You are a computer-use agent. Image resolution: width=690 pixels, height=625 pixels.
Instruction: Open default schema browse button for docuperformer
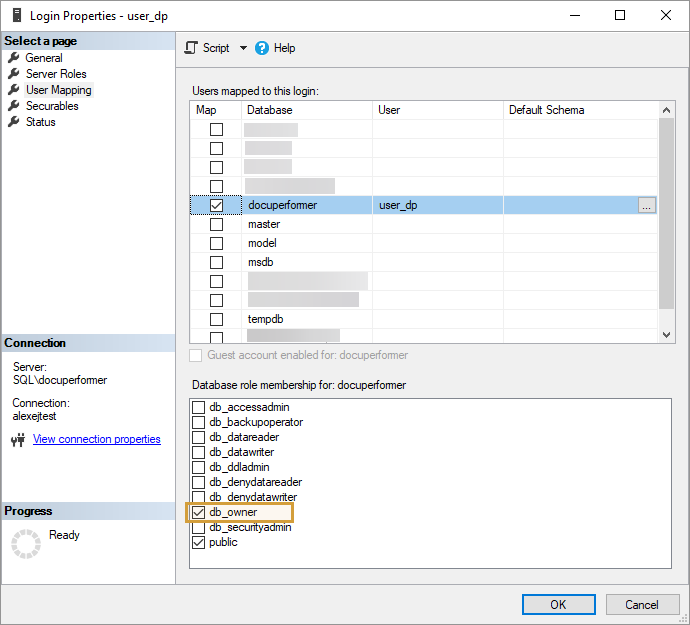click(x=647, y=205)
